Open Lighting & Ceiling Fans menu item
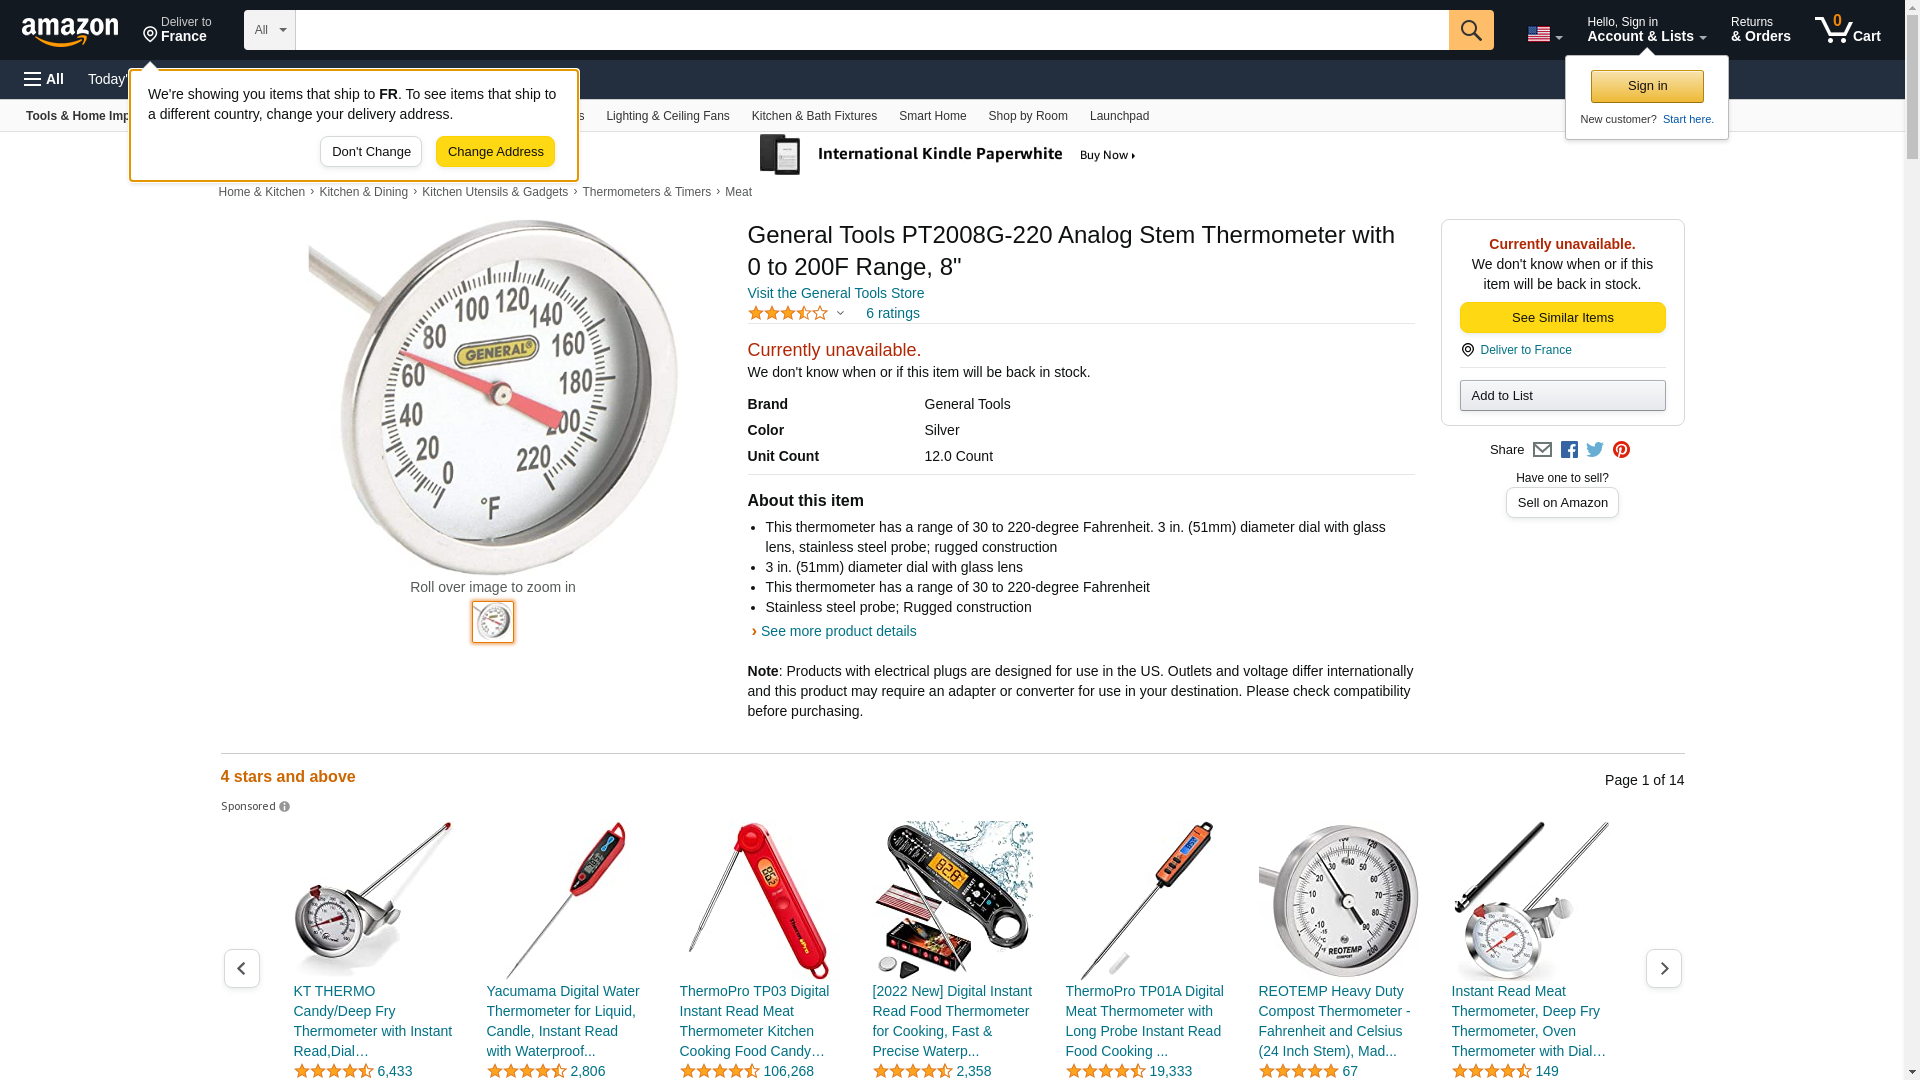 click(667, 116)
